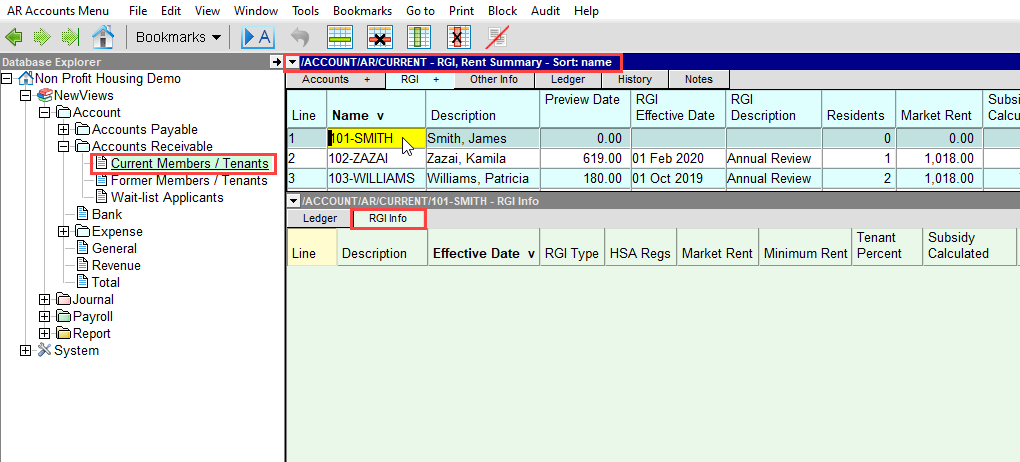This screenshot has width=1020, height=462.
Task: Click the delete row table icon
Action: pos(380,38)
